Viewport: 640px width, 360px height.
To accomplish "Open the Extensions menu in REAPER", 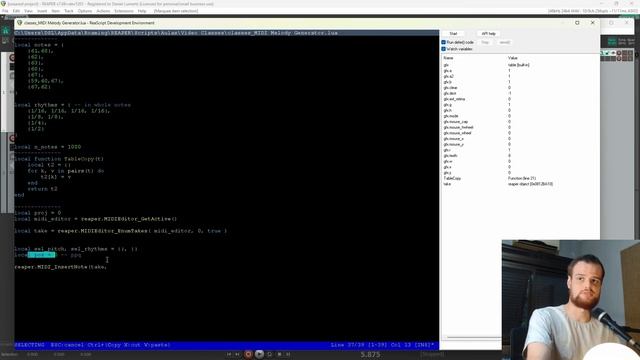I will coord(124,11).
